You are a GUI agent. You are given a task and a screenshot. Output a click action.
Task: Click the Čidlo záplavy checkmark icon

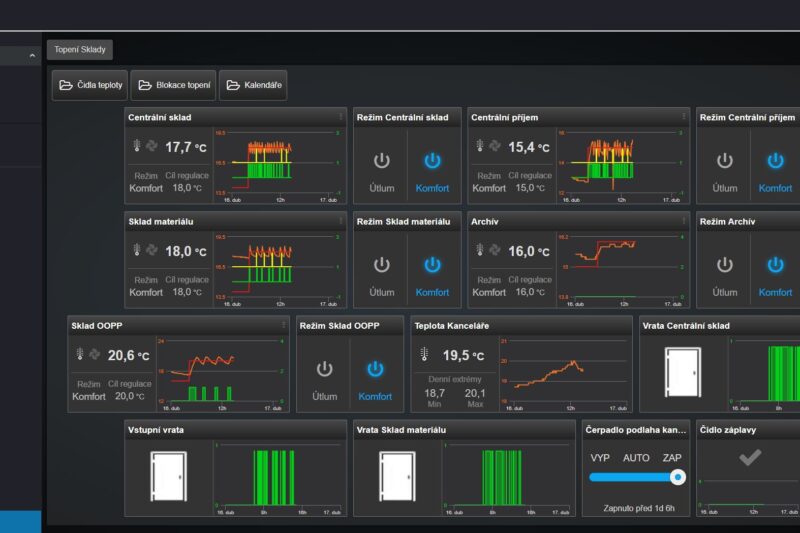tap(749, 457)
